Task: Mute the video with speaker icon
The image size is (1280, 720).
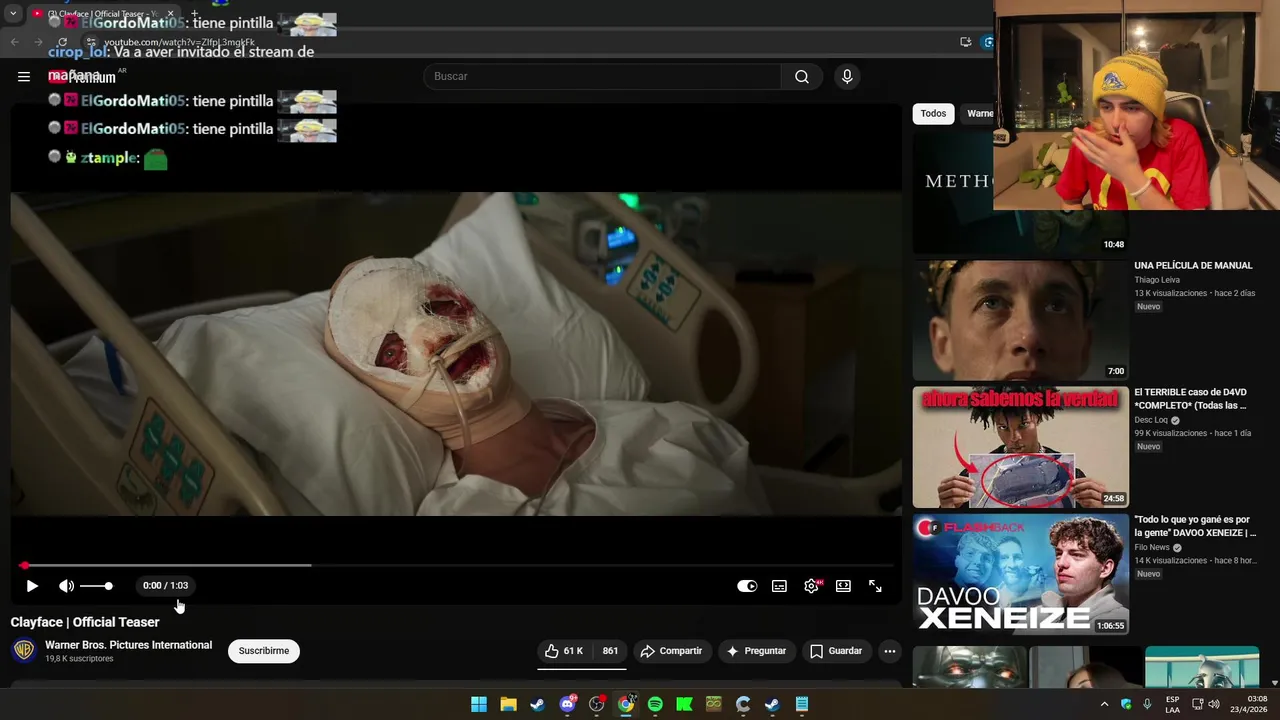Action: [x=66, y=586]
